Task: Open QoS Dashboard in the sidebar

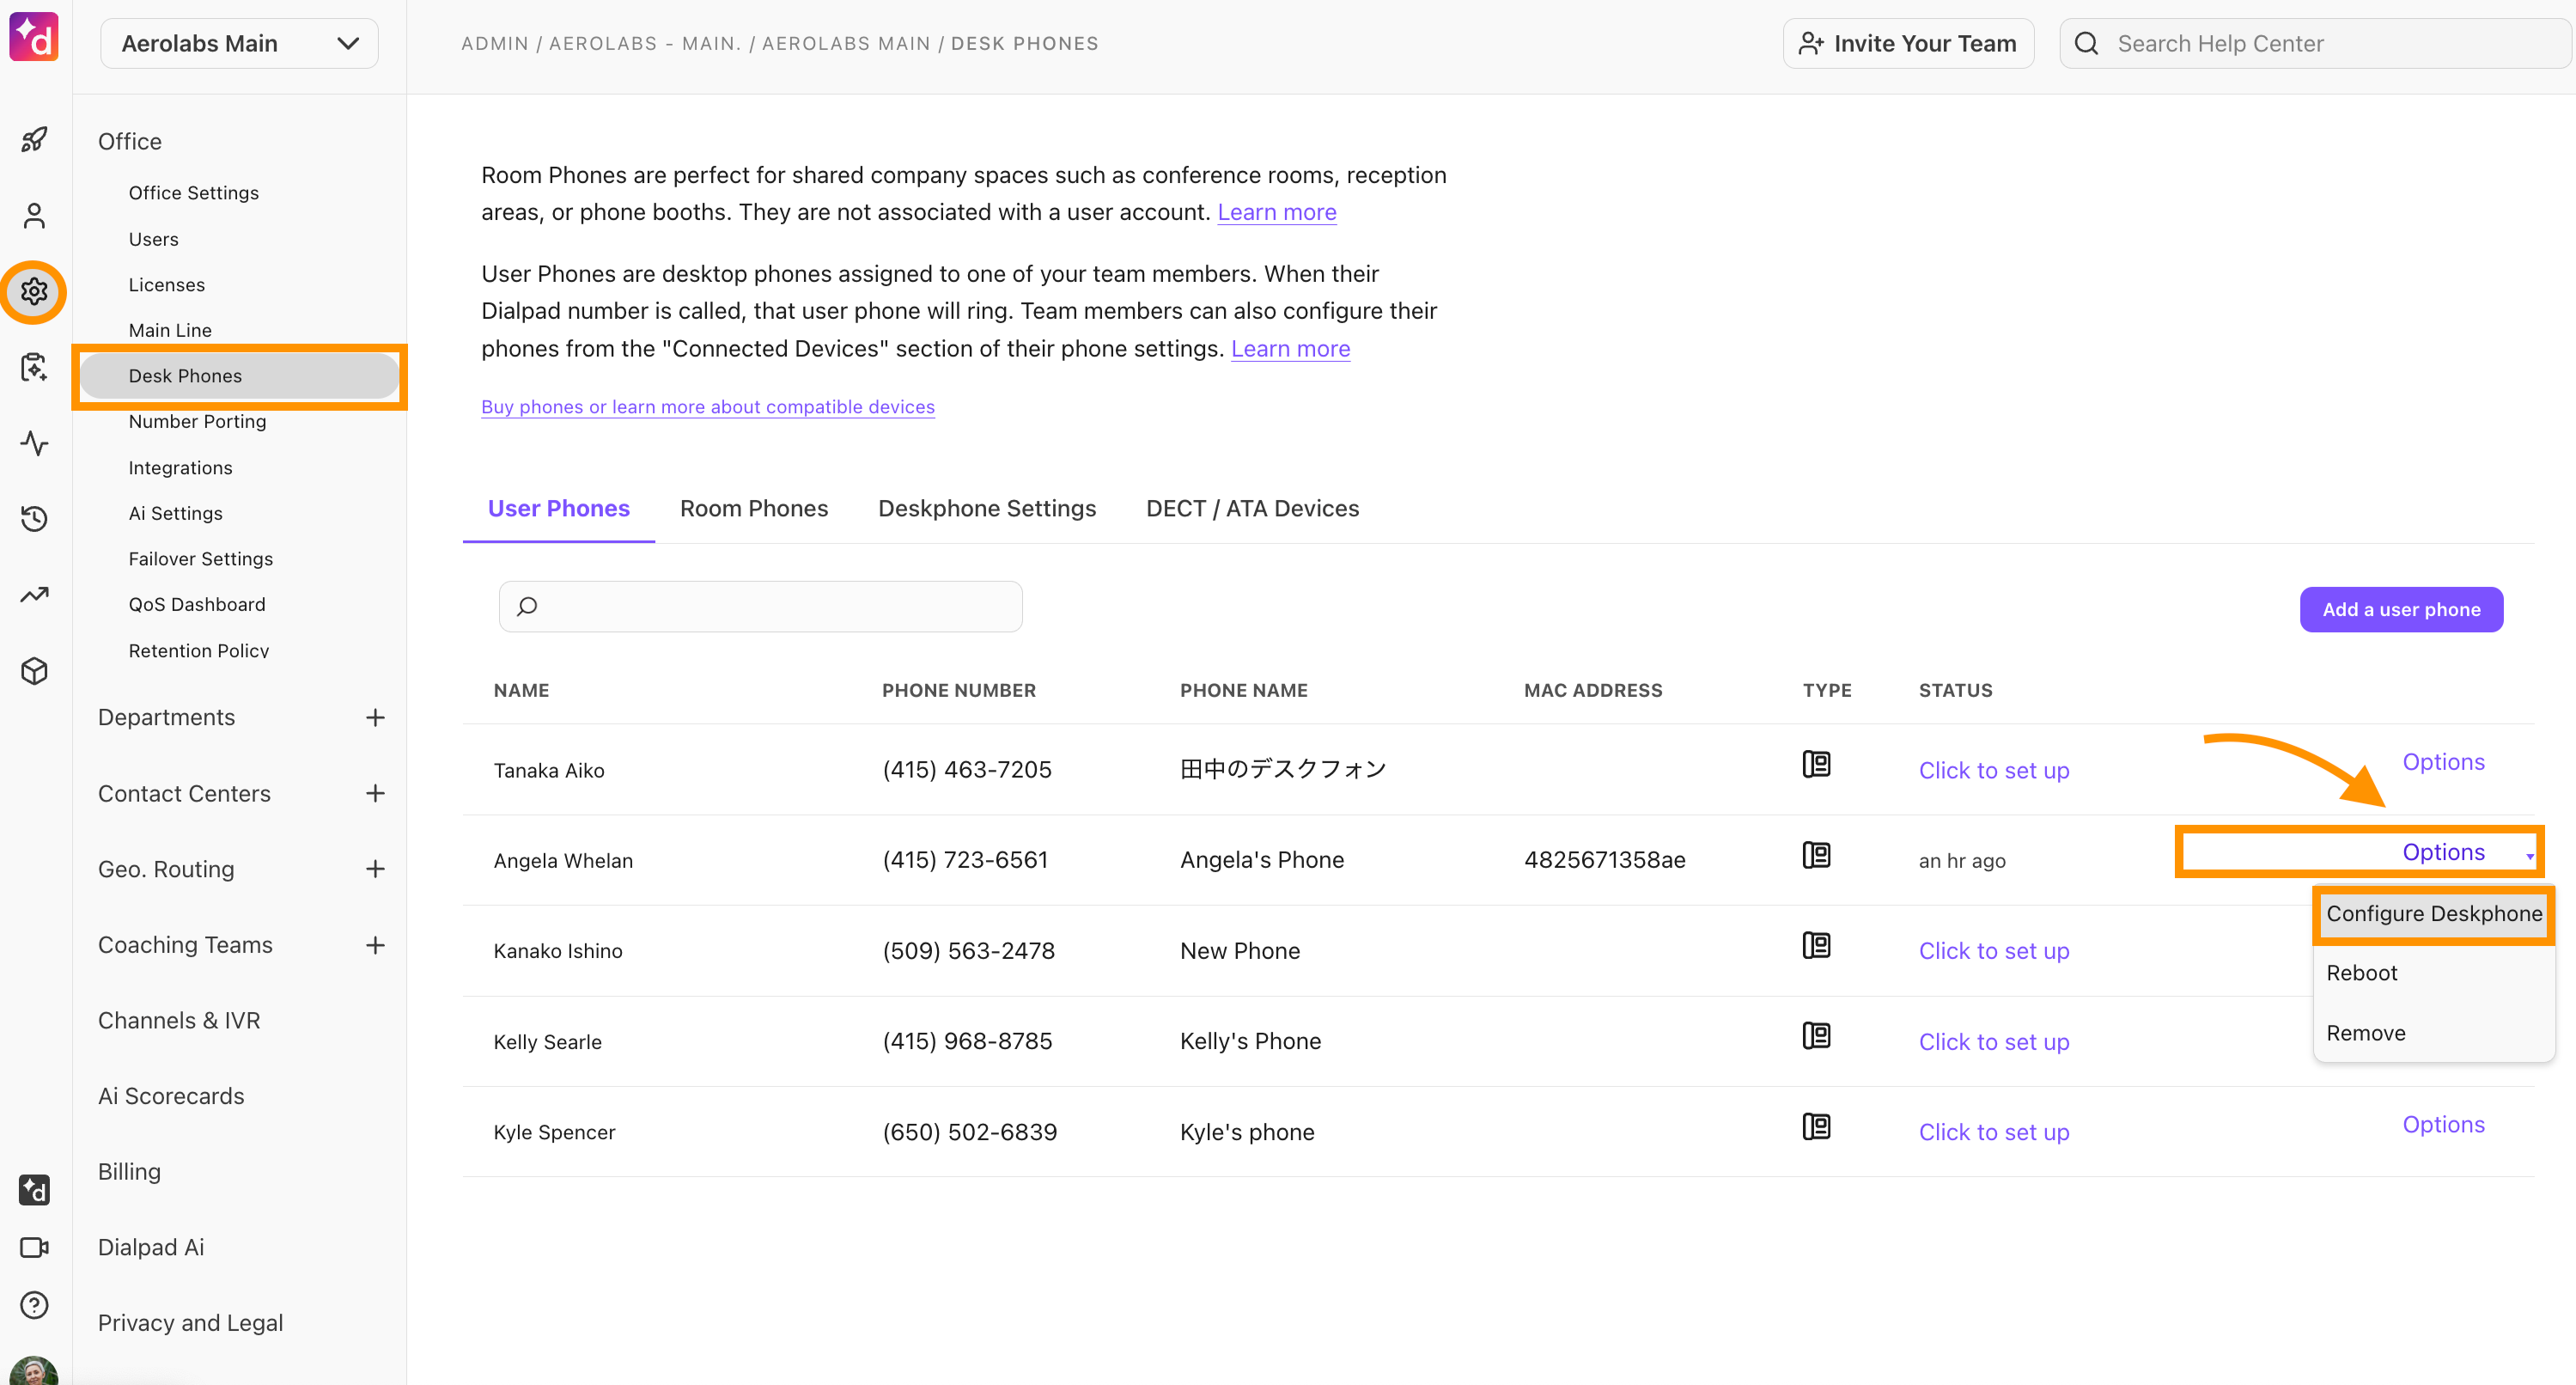Action: (x=197, y=604)
